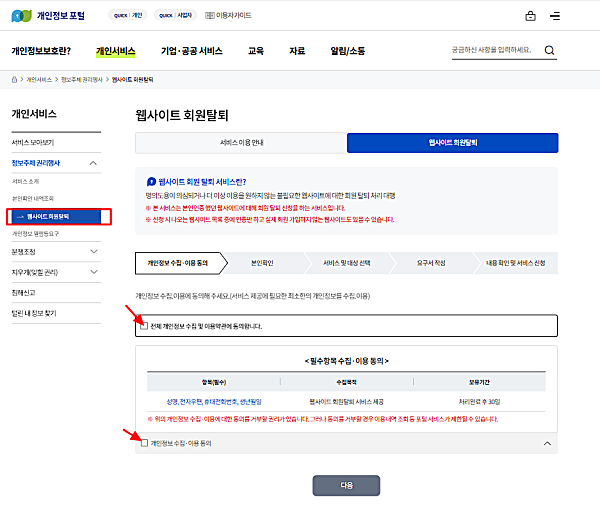
Task: Click the 웹사이트 회원탈퇴 page heading
Action: (182, 115)
